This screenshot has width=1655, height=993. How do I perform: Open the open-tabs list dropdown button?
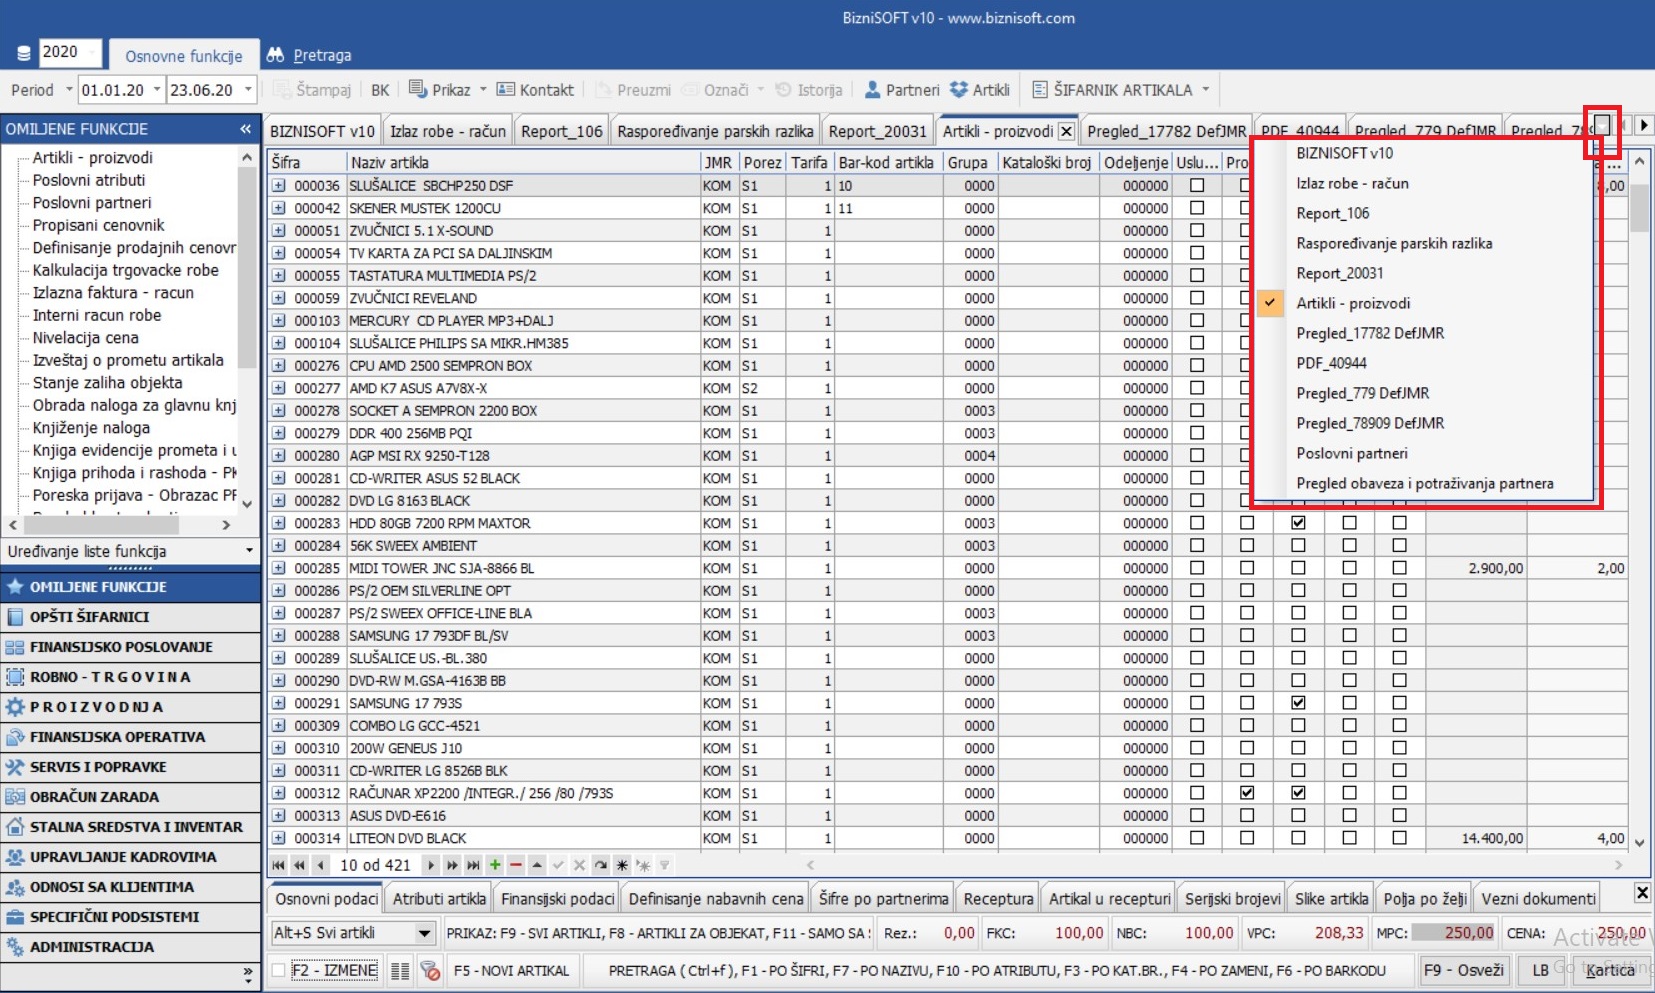(x=1602, y=126)
